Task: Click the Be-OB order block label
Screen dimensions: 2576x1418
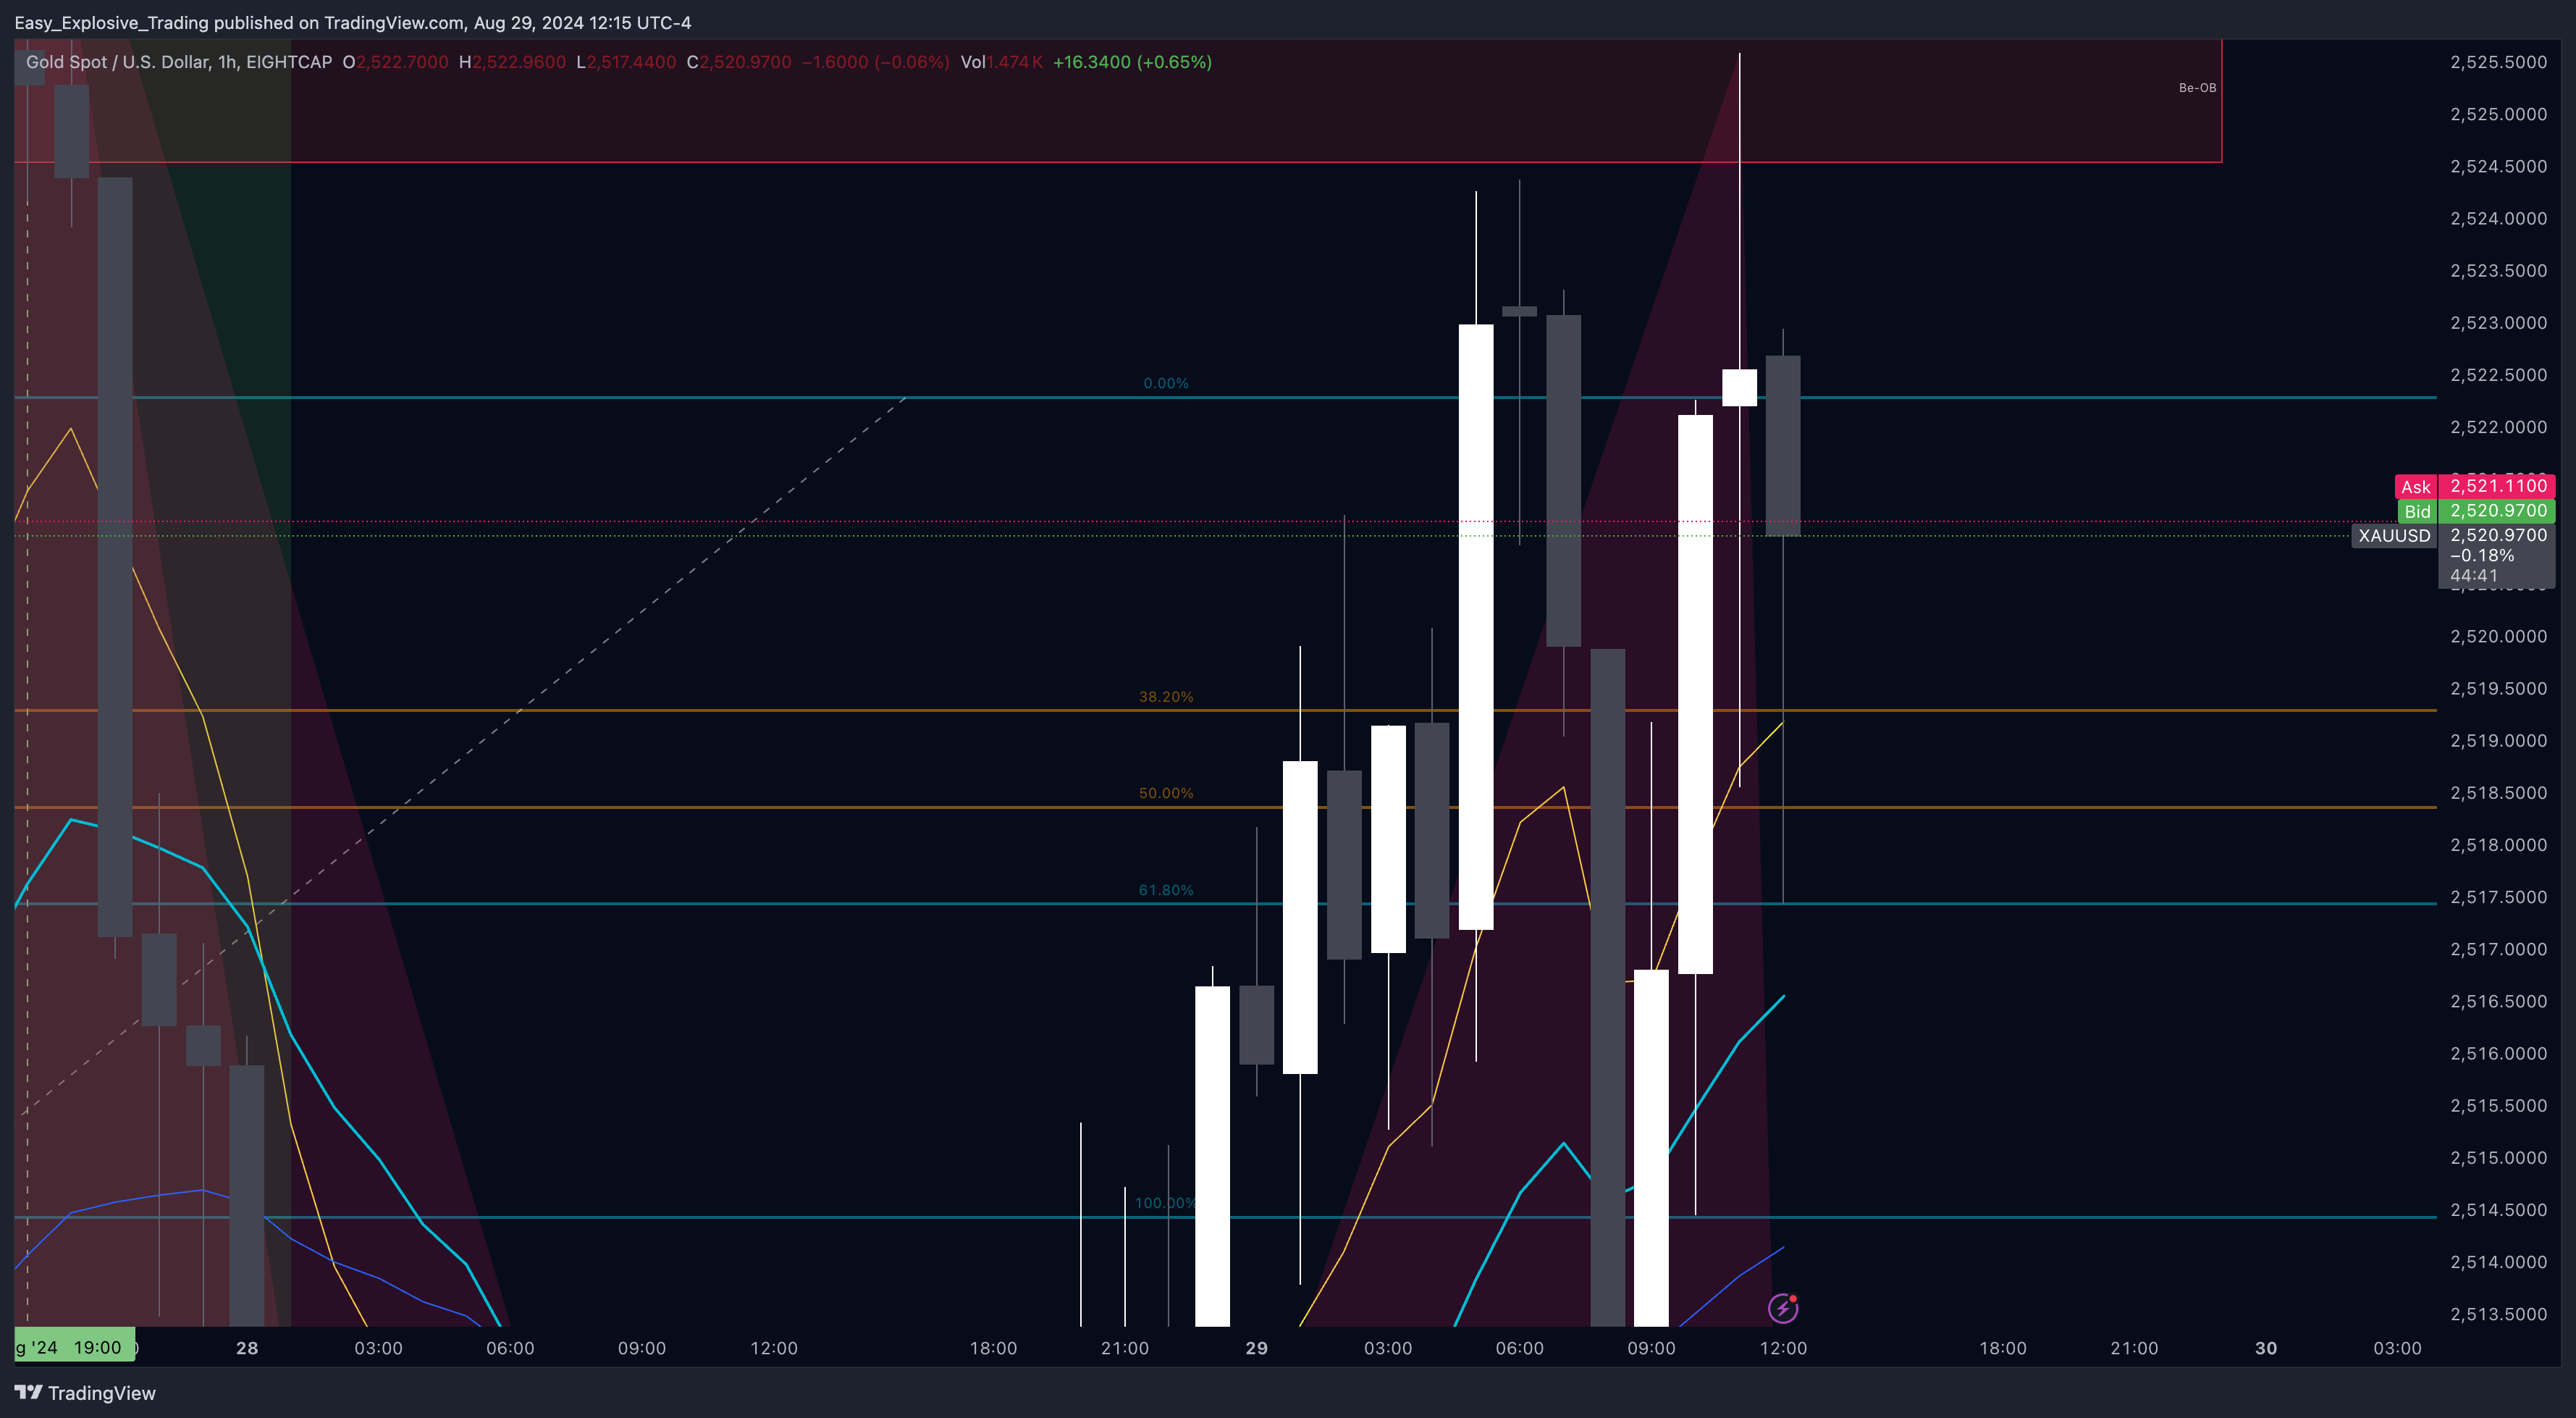Action: (x=2197, y=88)
